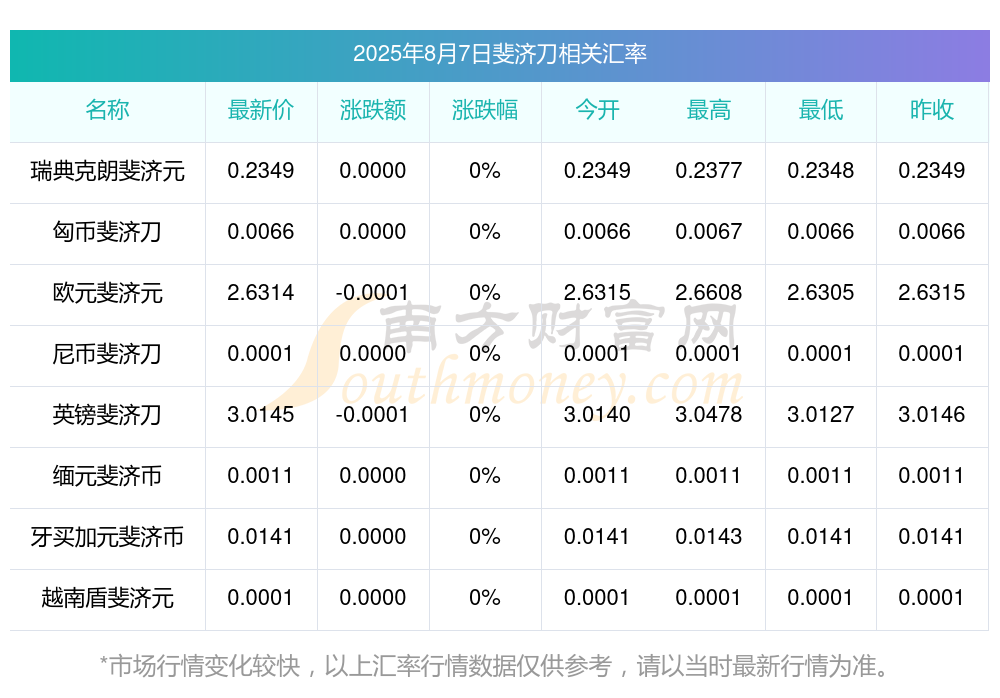This screenshot has height=698, width=1000.
Task: Click 最新价 value 0.0141 for 牙买加元斐济币
Action: pos(260,536)
